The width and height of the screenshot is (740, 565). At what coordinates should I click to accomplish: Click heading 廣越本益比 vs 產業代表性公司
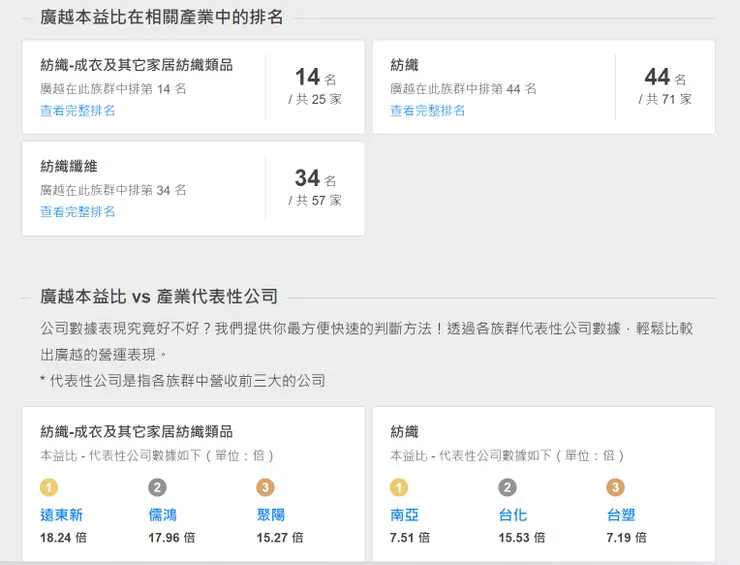(x=159, y=296)
